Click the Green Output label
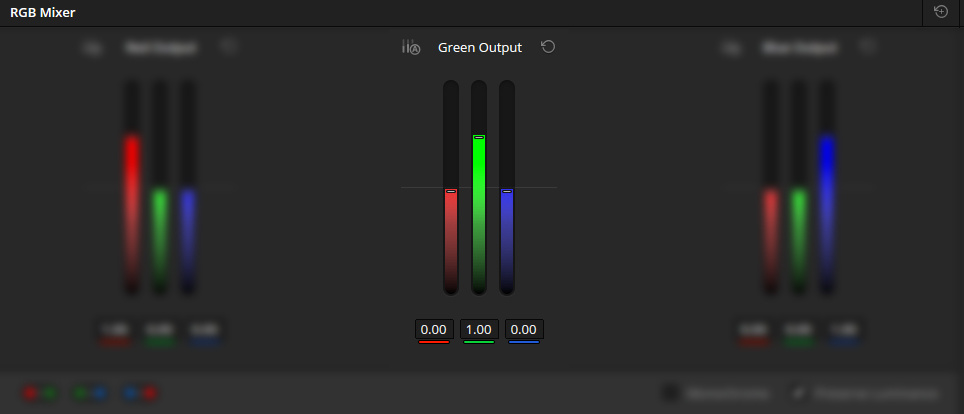Image resolution: width=964 pixels, height=414 pixels. [x=480, y=47]
